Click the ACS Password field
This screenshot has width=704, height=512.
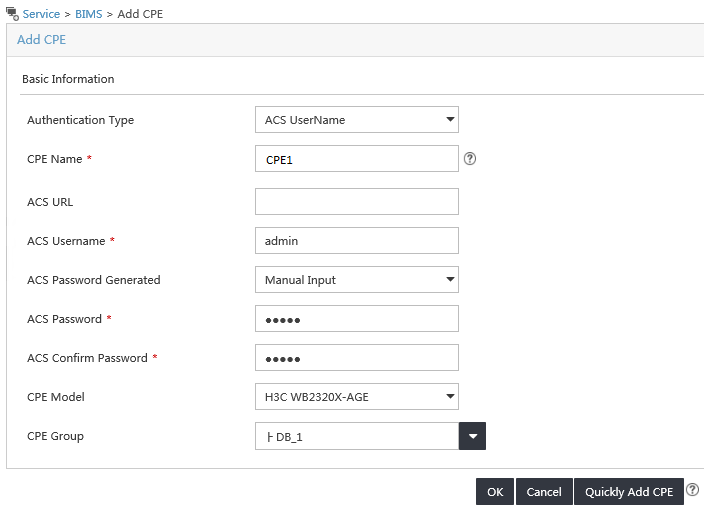[356, 318]
